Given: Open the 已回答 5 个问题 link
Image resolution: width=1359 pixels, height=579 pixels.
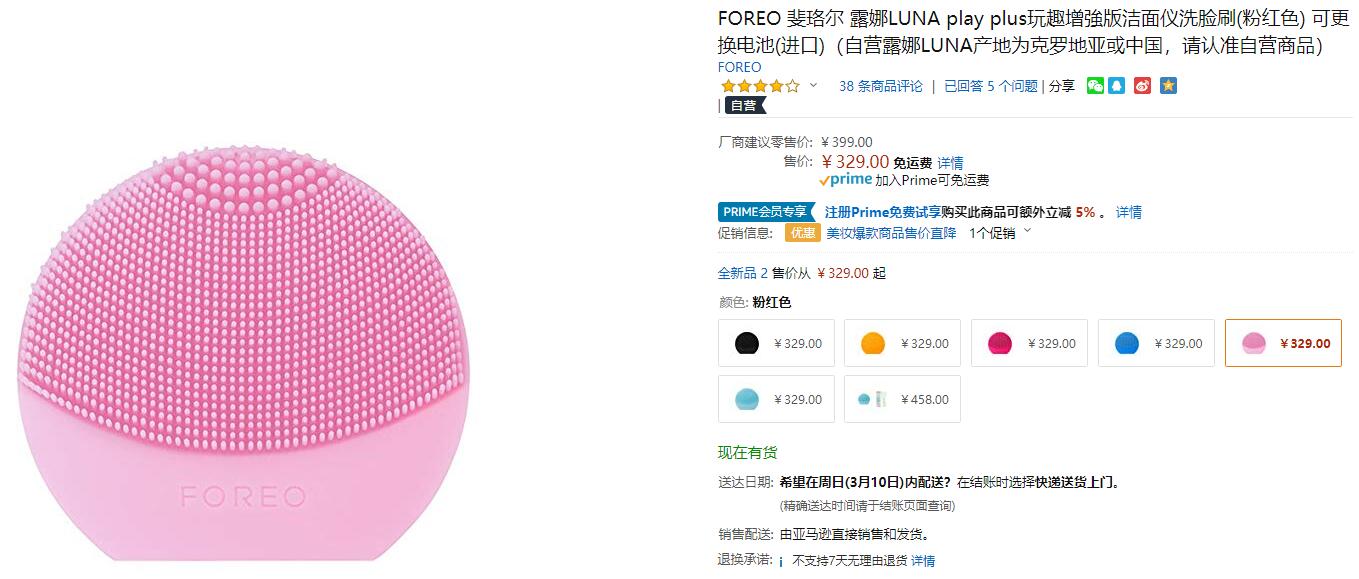Looking at the screenshot, I should 990,86.
